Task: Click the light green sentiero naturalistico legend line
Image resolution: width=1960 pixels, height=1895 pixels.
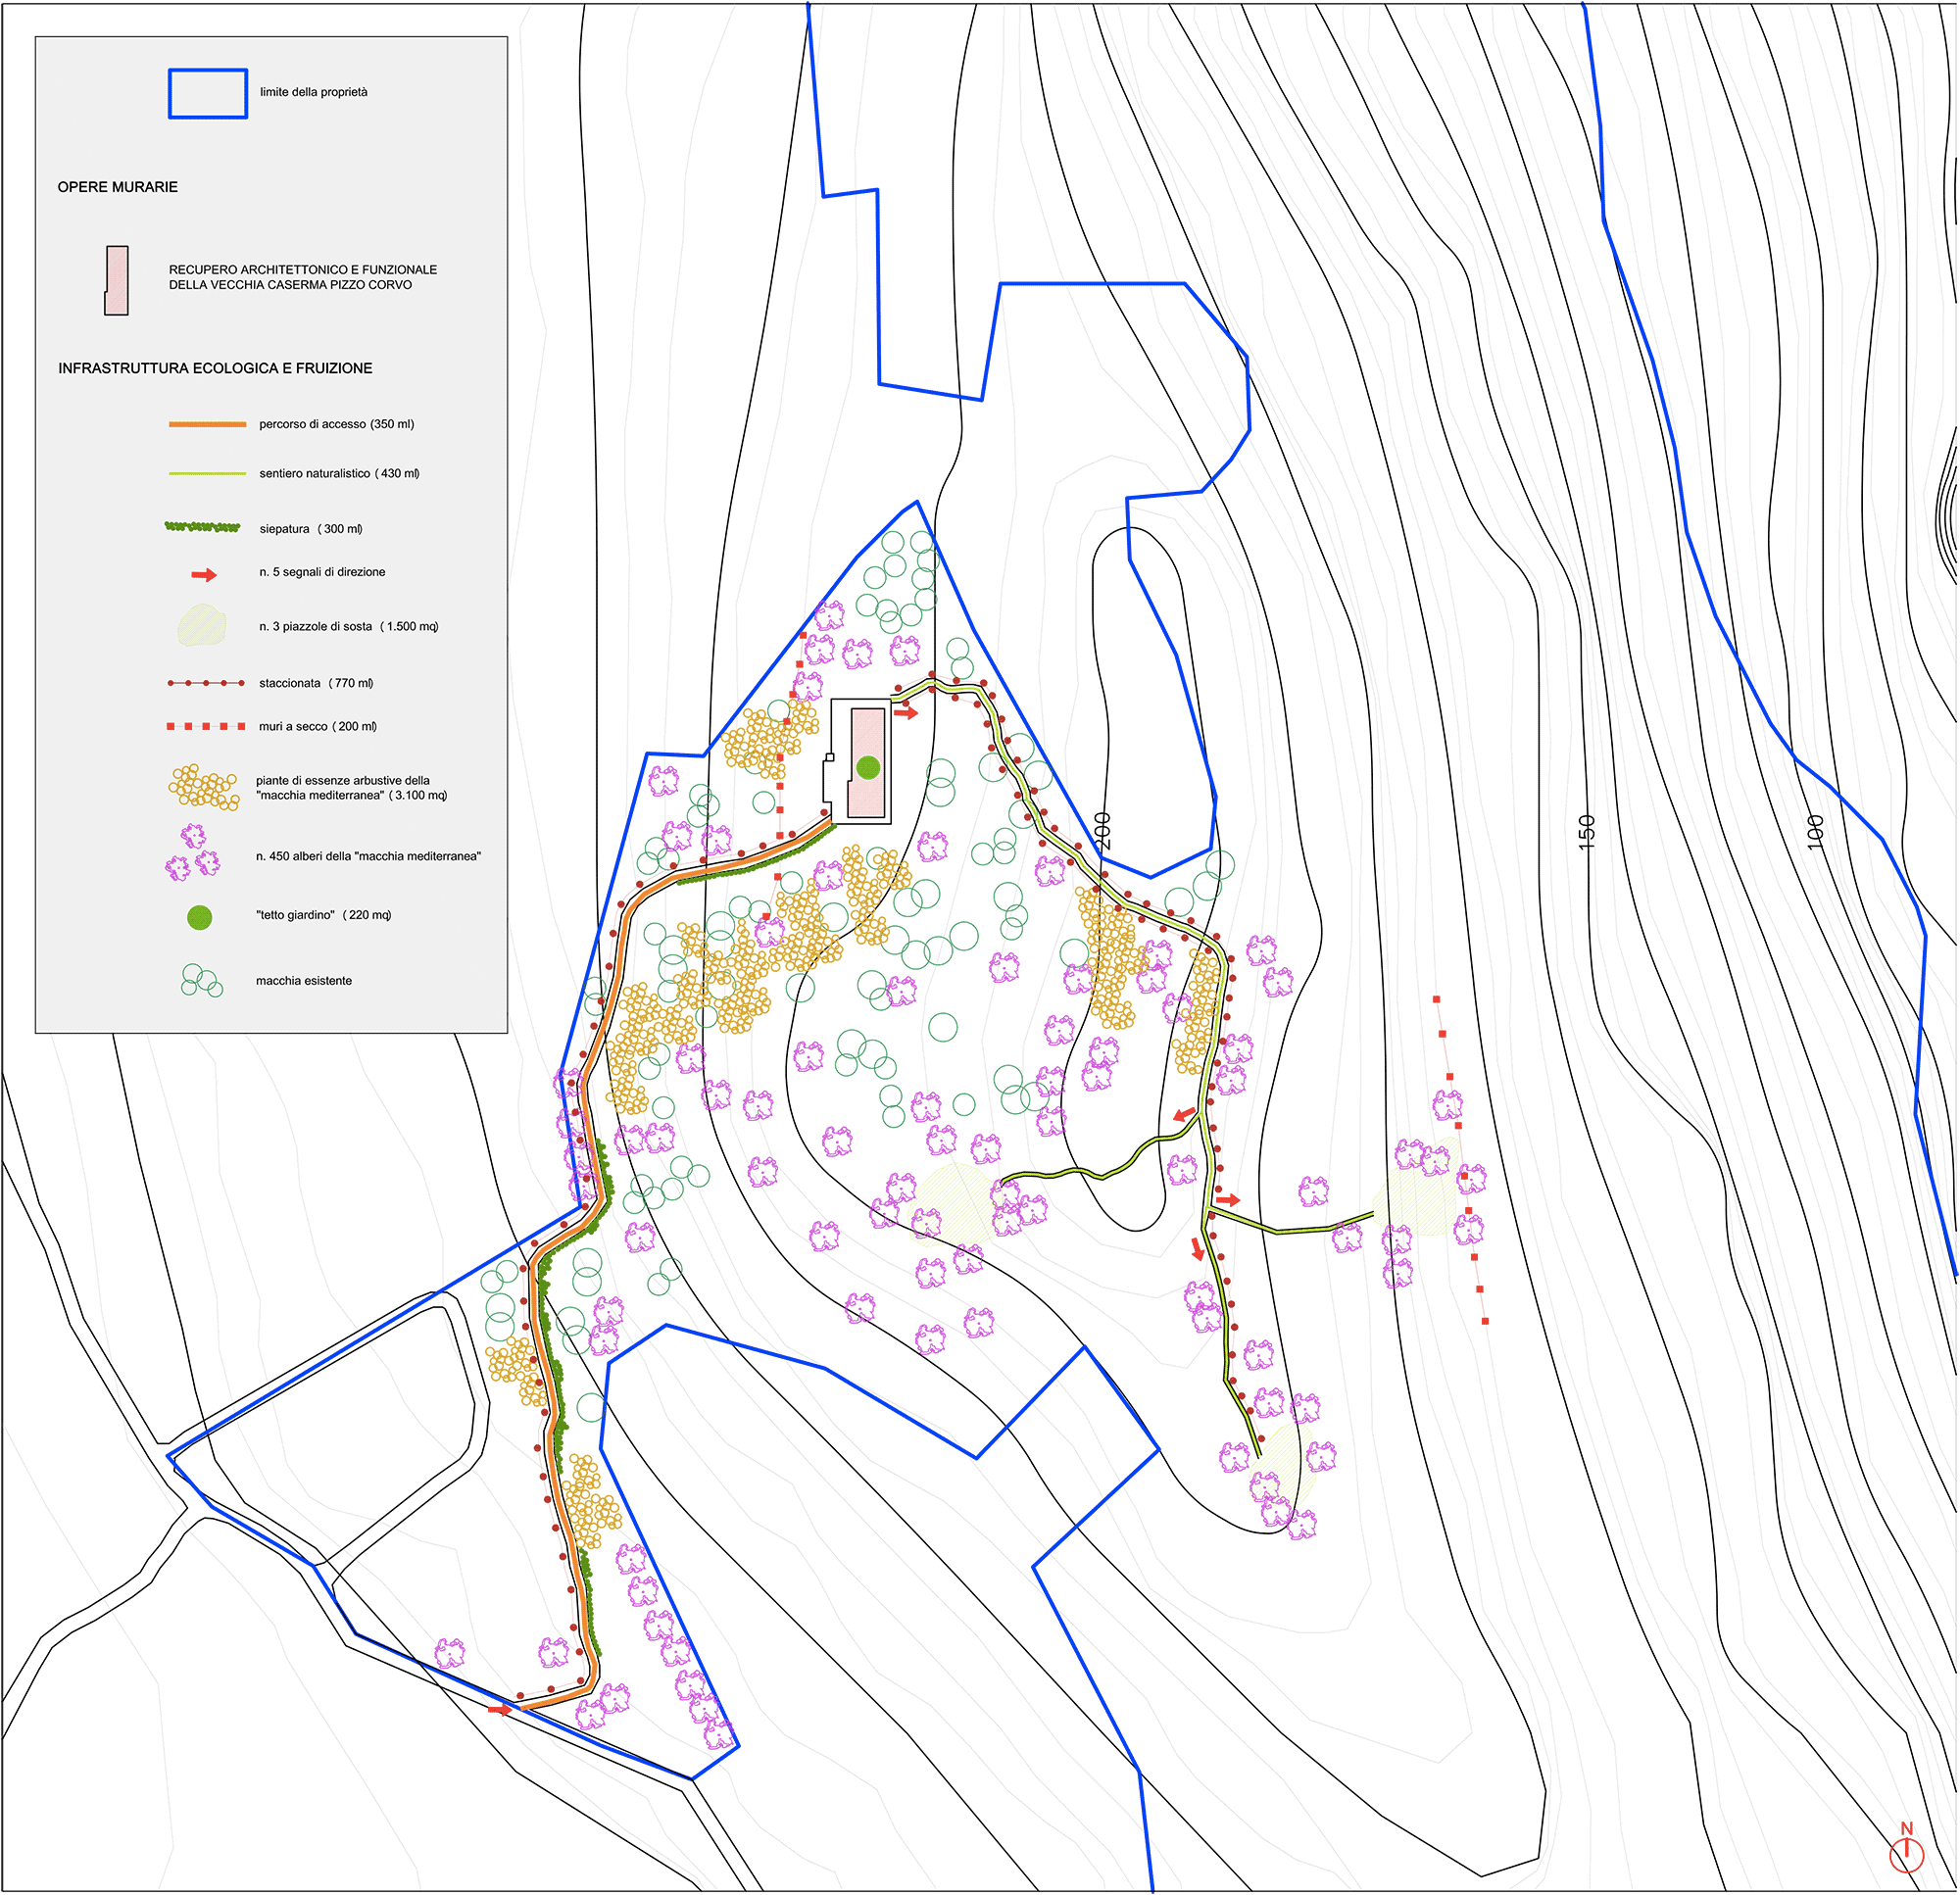Action: pos(208,474)
